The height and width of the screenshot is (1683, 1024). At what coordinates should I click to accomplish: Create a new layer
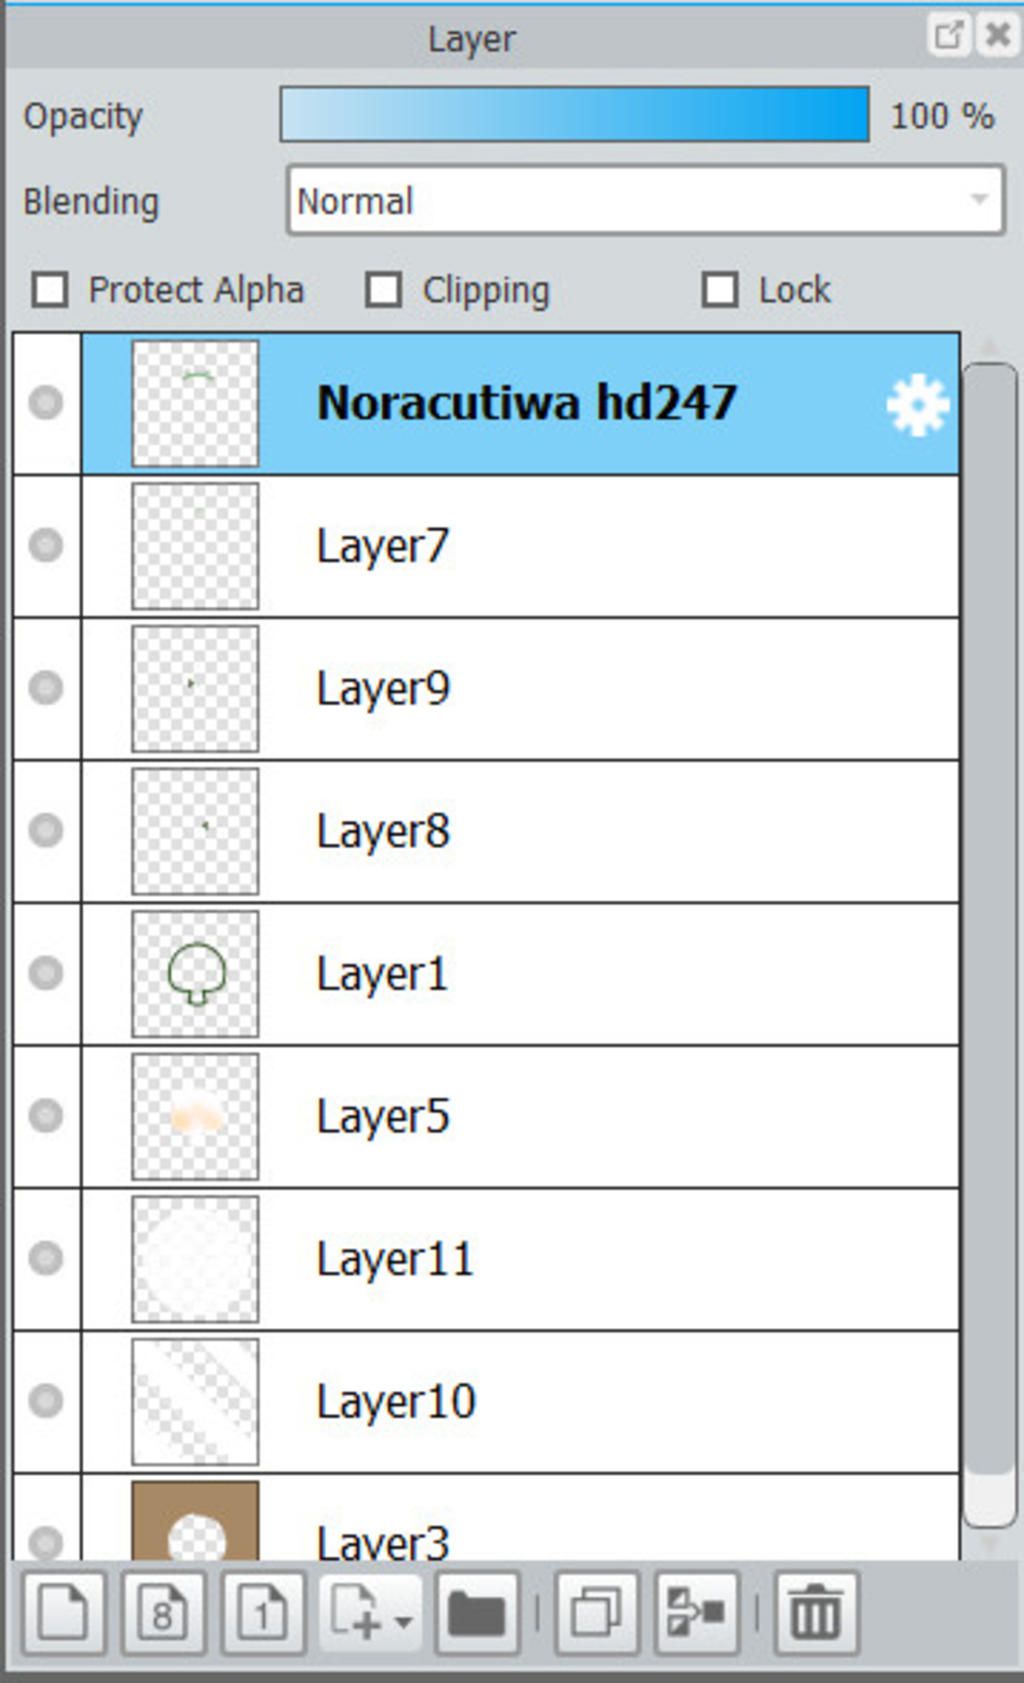[x=62, y=1612]
